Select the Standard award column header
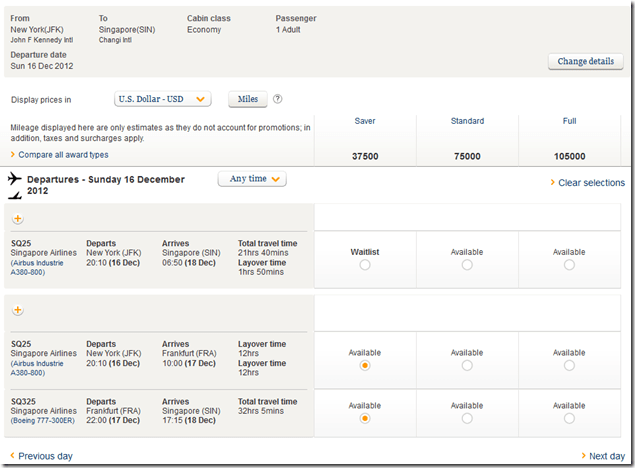This screenshot has width=635, height=468. [x=467, y=121]
